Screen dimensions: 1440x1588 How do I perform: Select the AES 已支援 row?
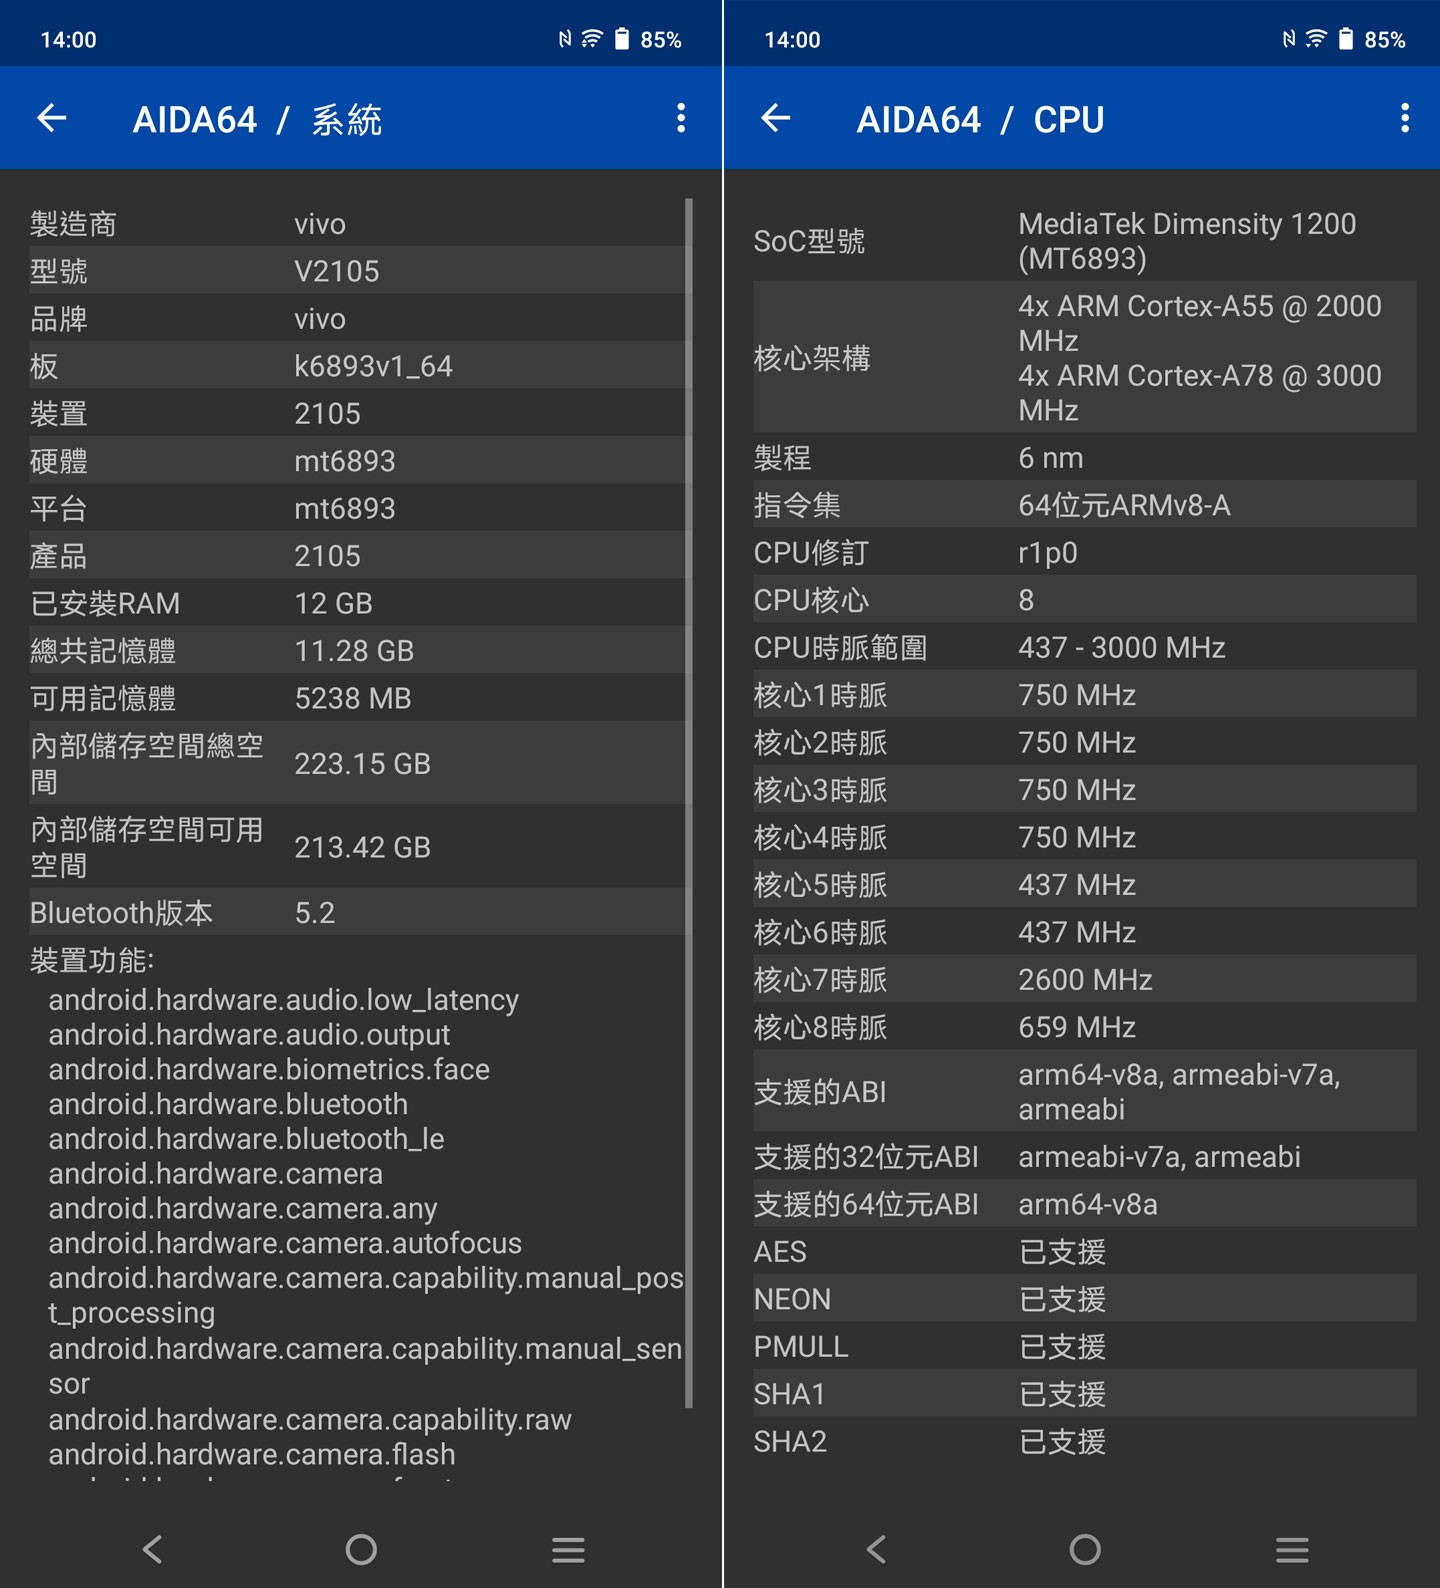(x=1084, y=1251)
